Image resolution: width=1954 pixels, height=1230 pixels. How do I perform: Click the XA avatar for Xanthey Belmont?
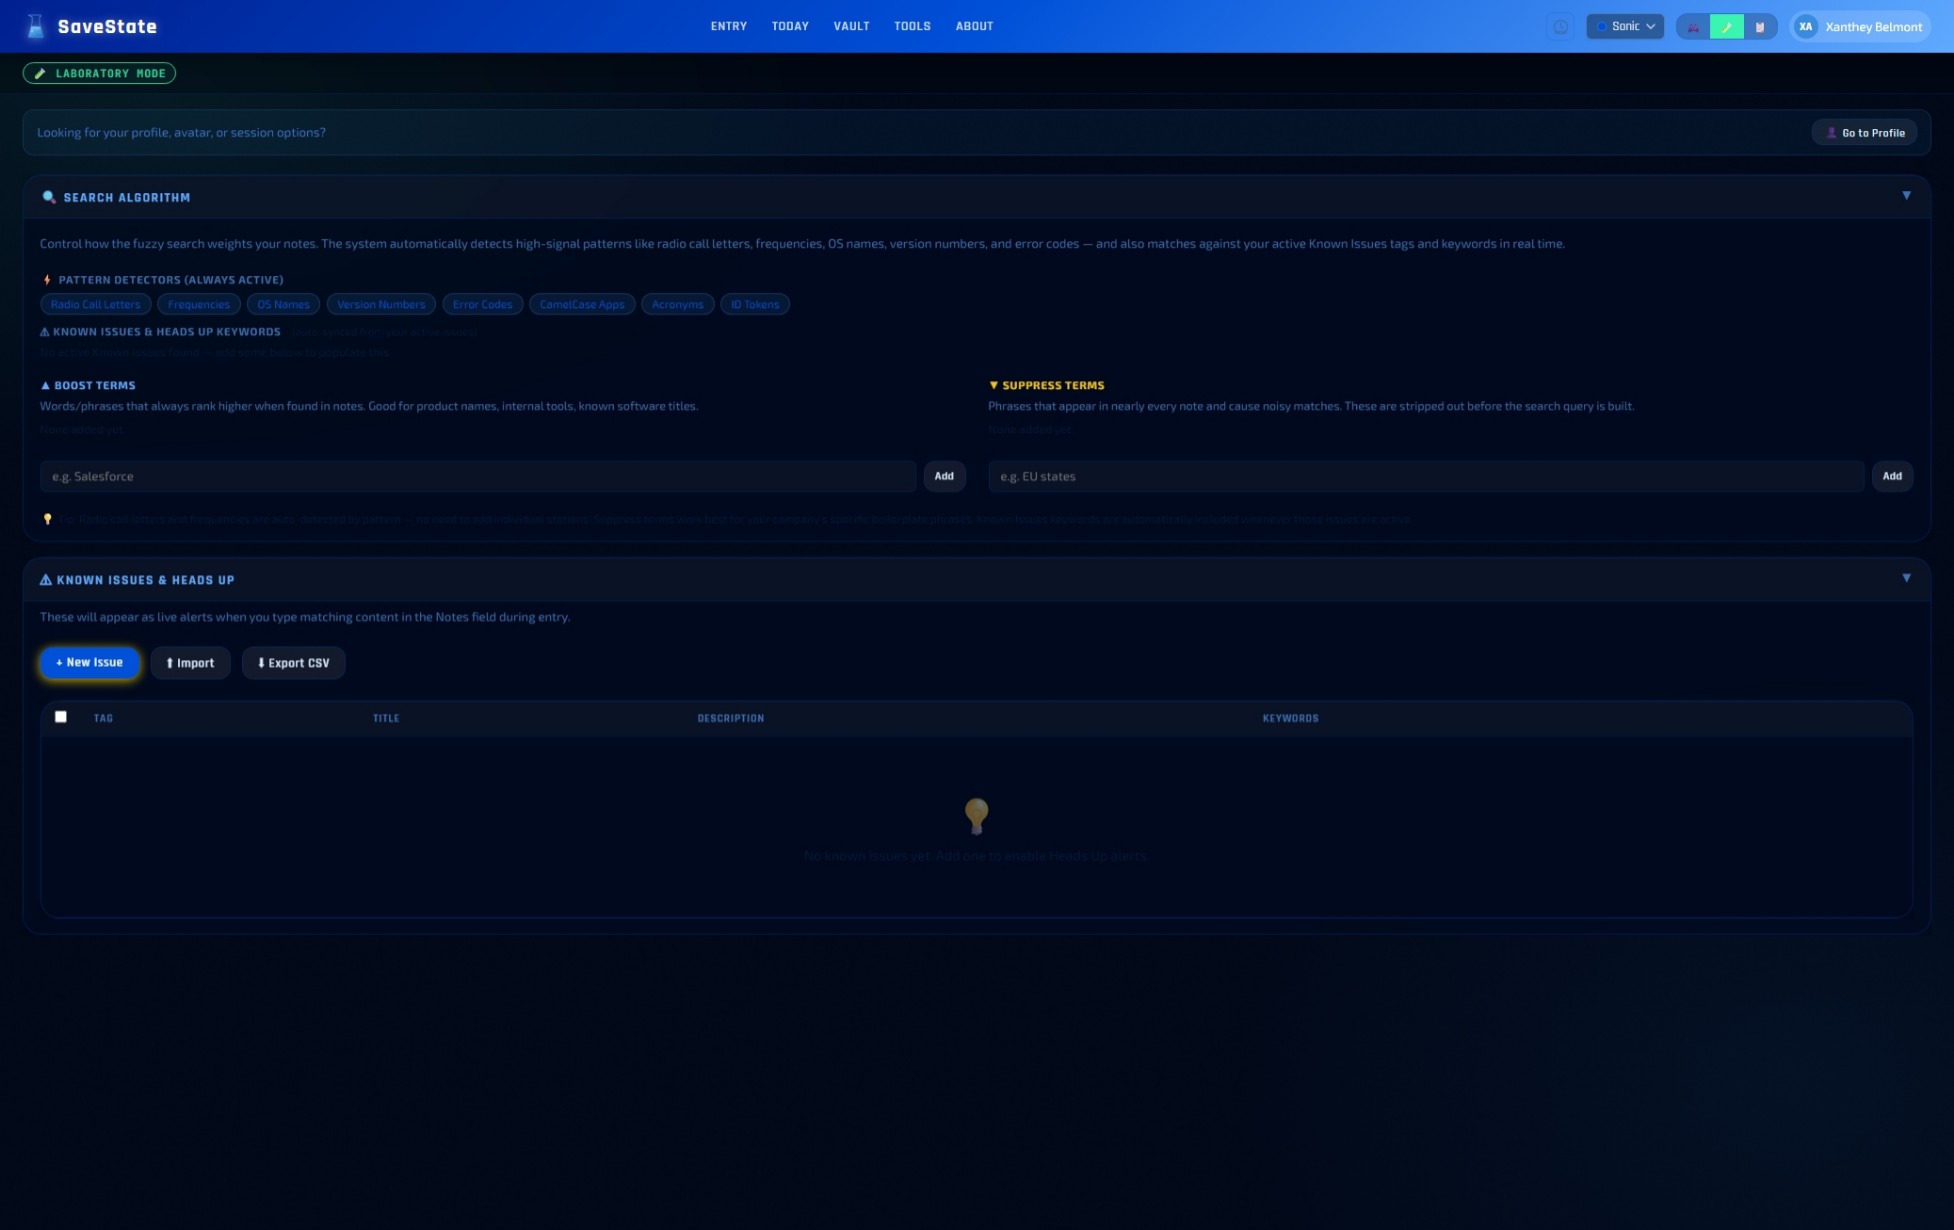[1807, 26]
